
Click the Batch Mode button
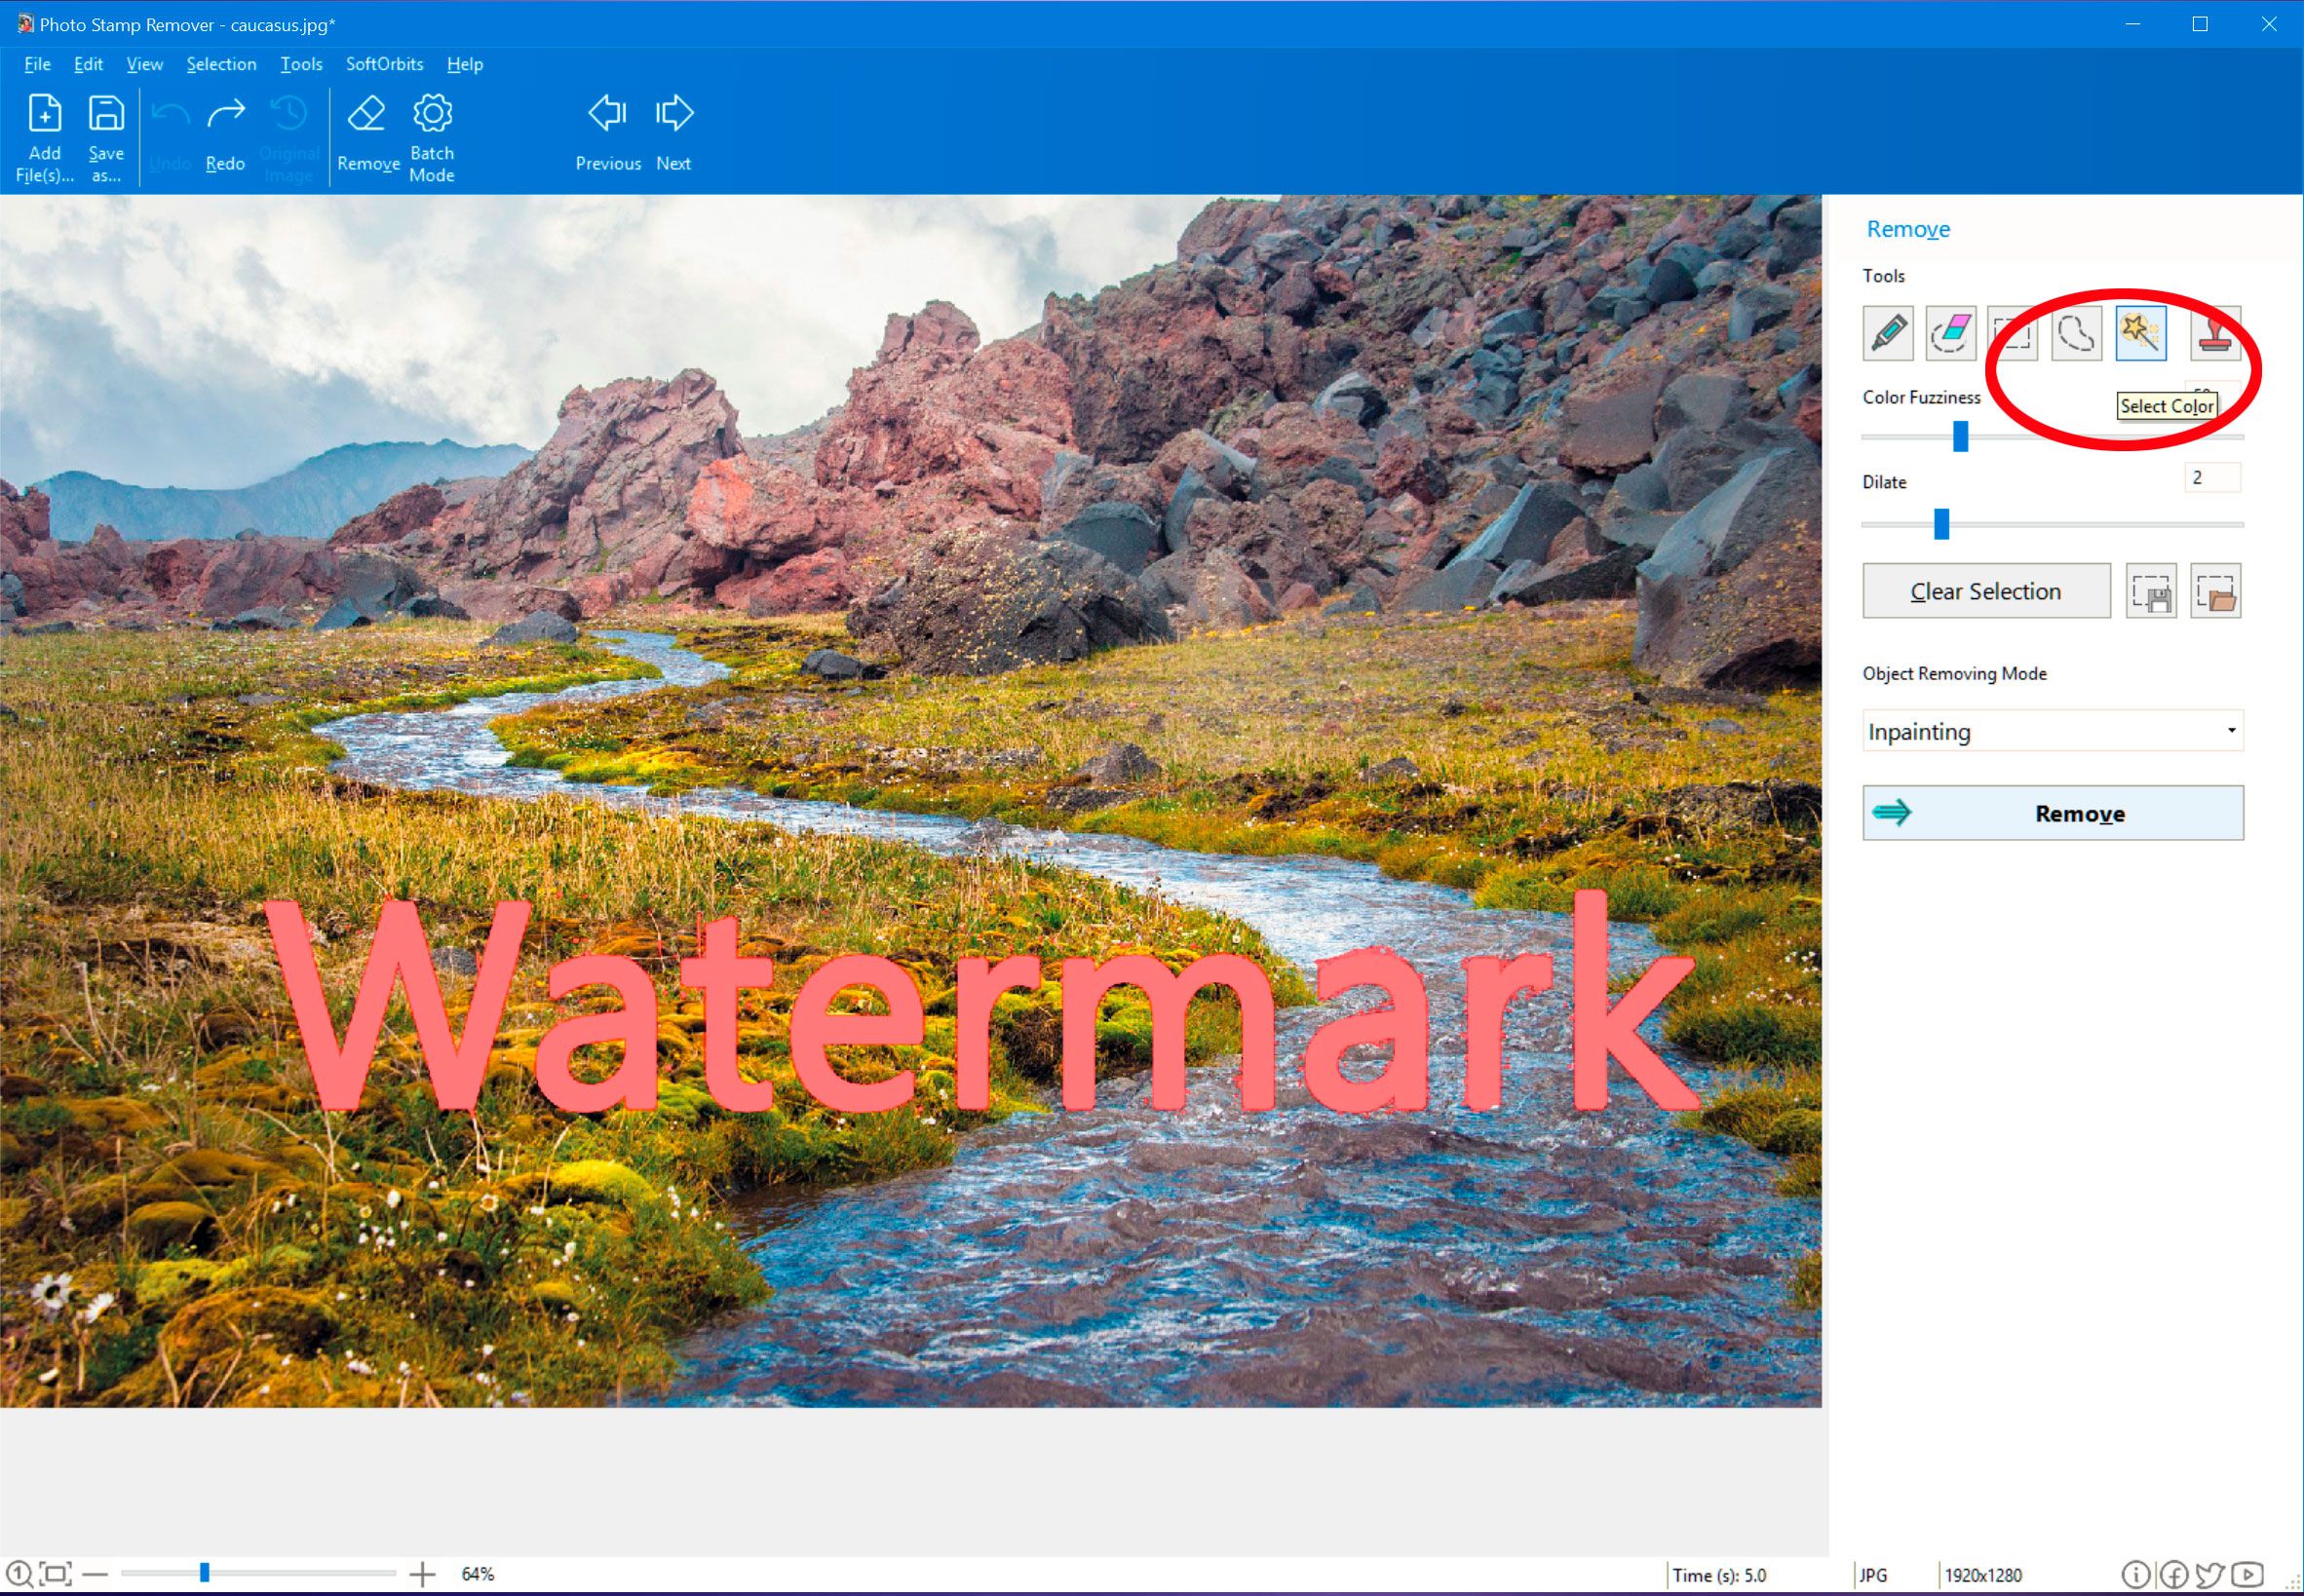click(431, 136)
